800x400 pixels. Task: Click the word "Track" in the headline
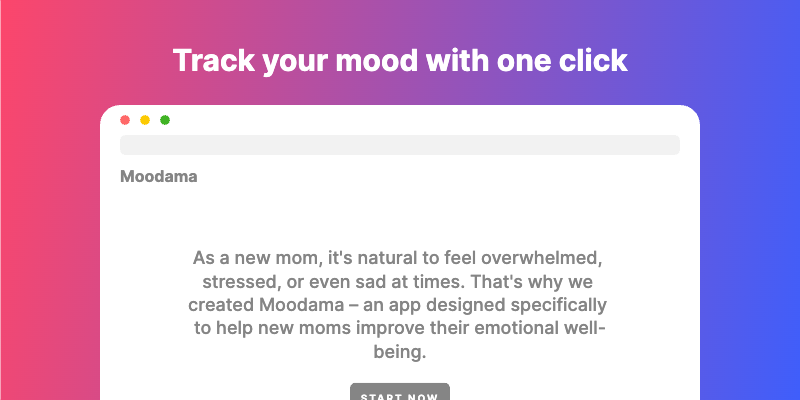[213, 60]
